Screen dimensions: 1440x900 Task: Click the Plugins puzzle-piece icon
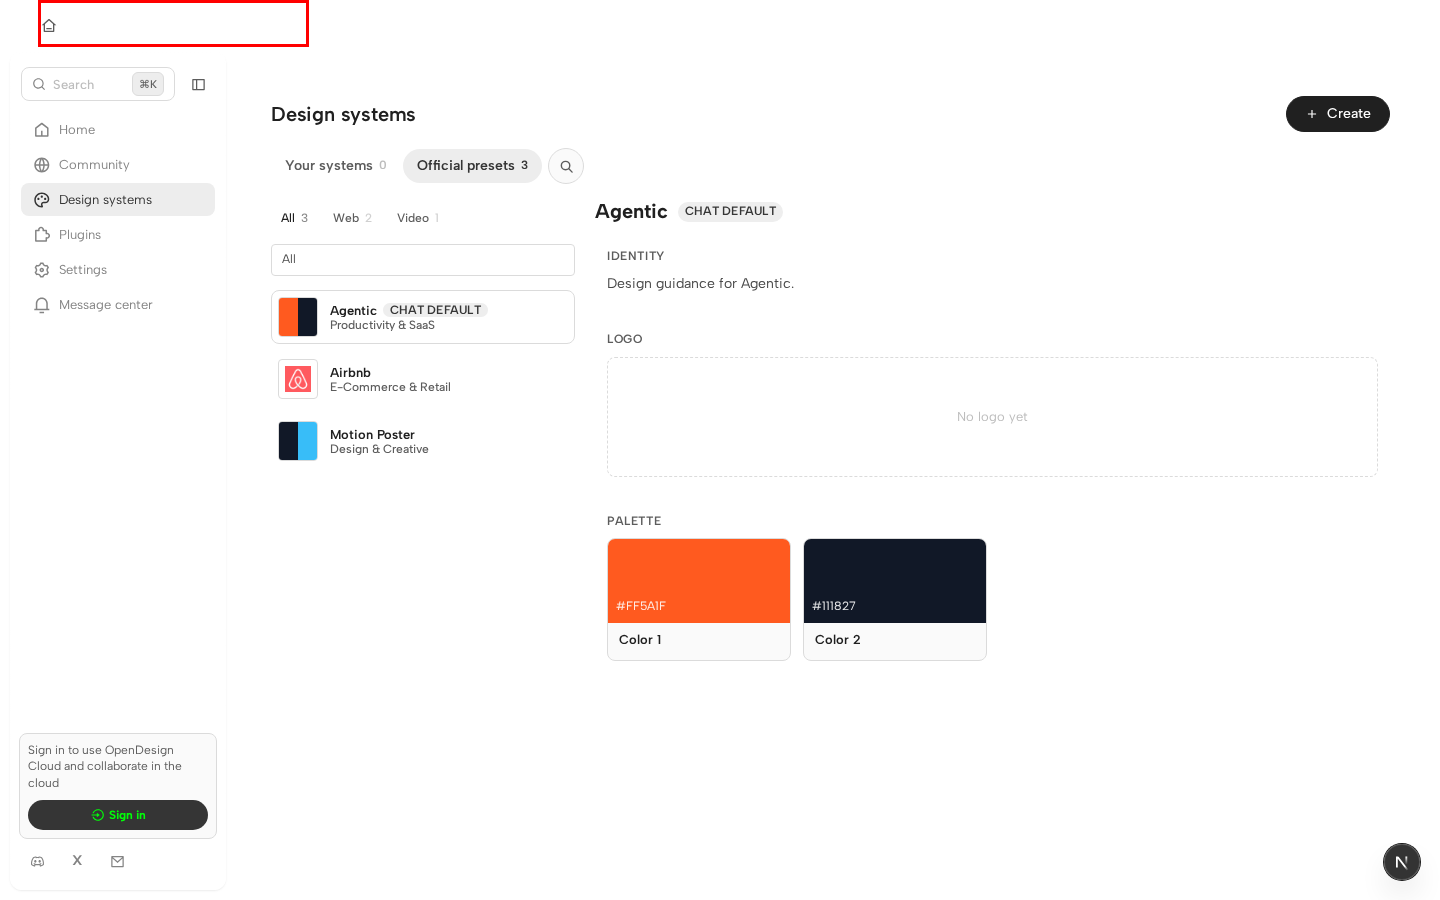(x=42, y=235)
